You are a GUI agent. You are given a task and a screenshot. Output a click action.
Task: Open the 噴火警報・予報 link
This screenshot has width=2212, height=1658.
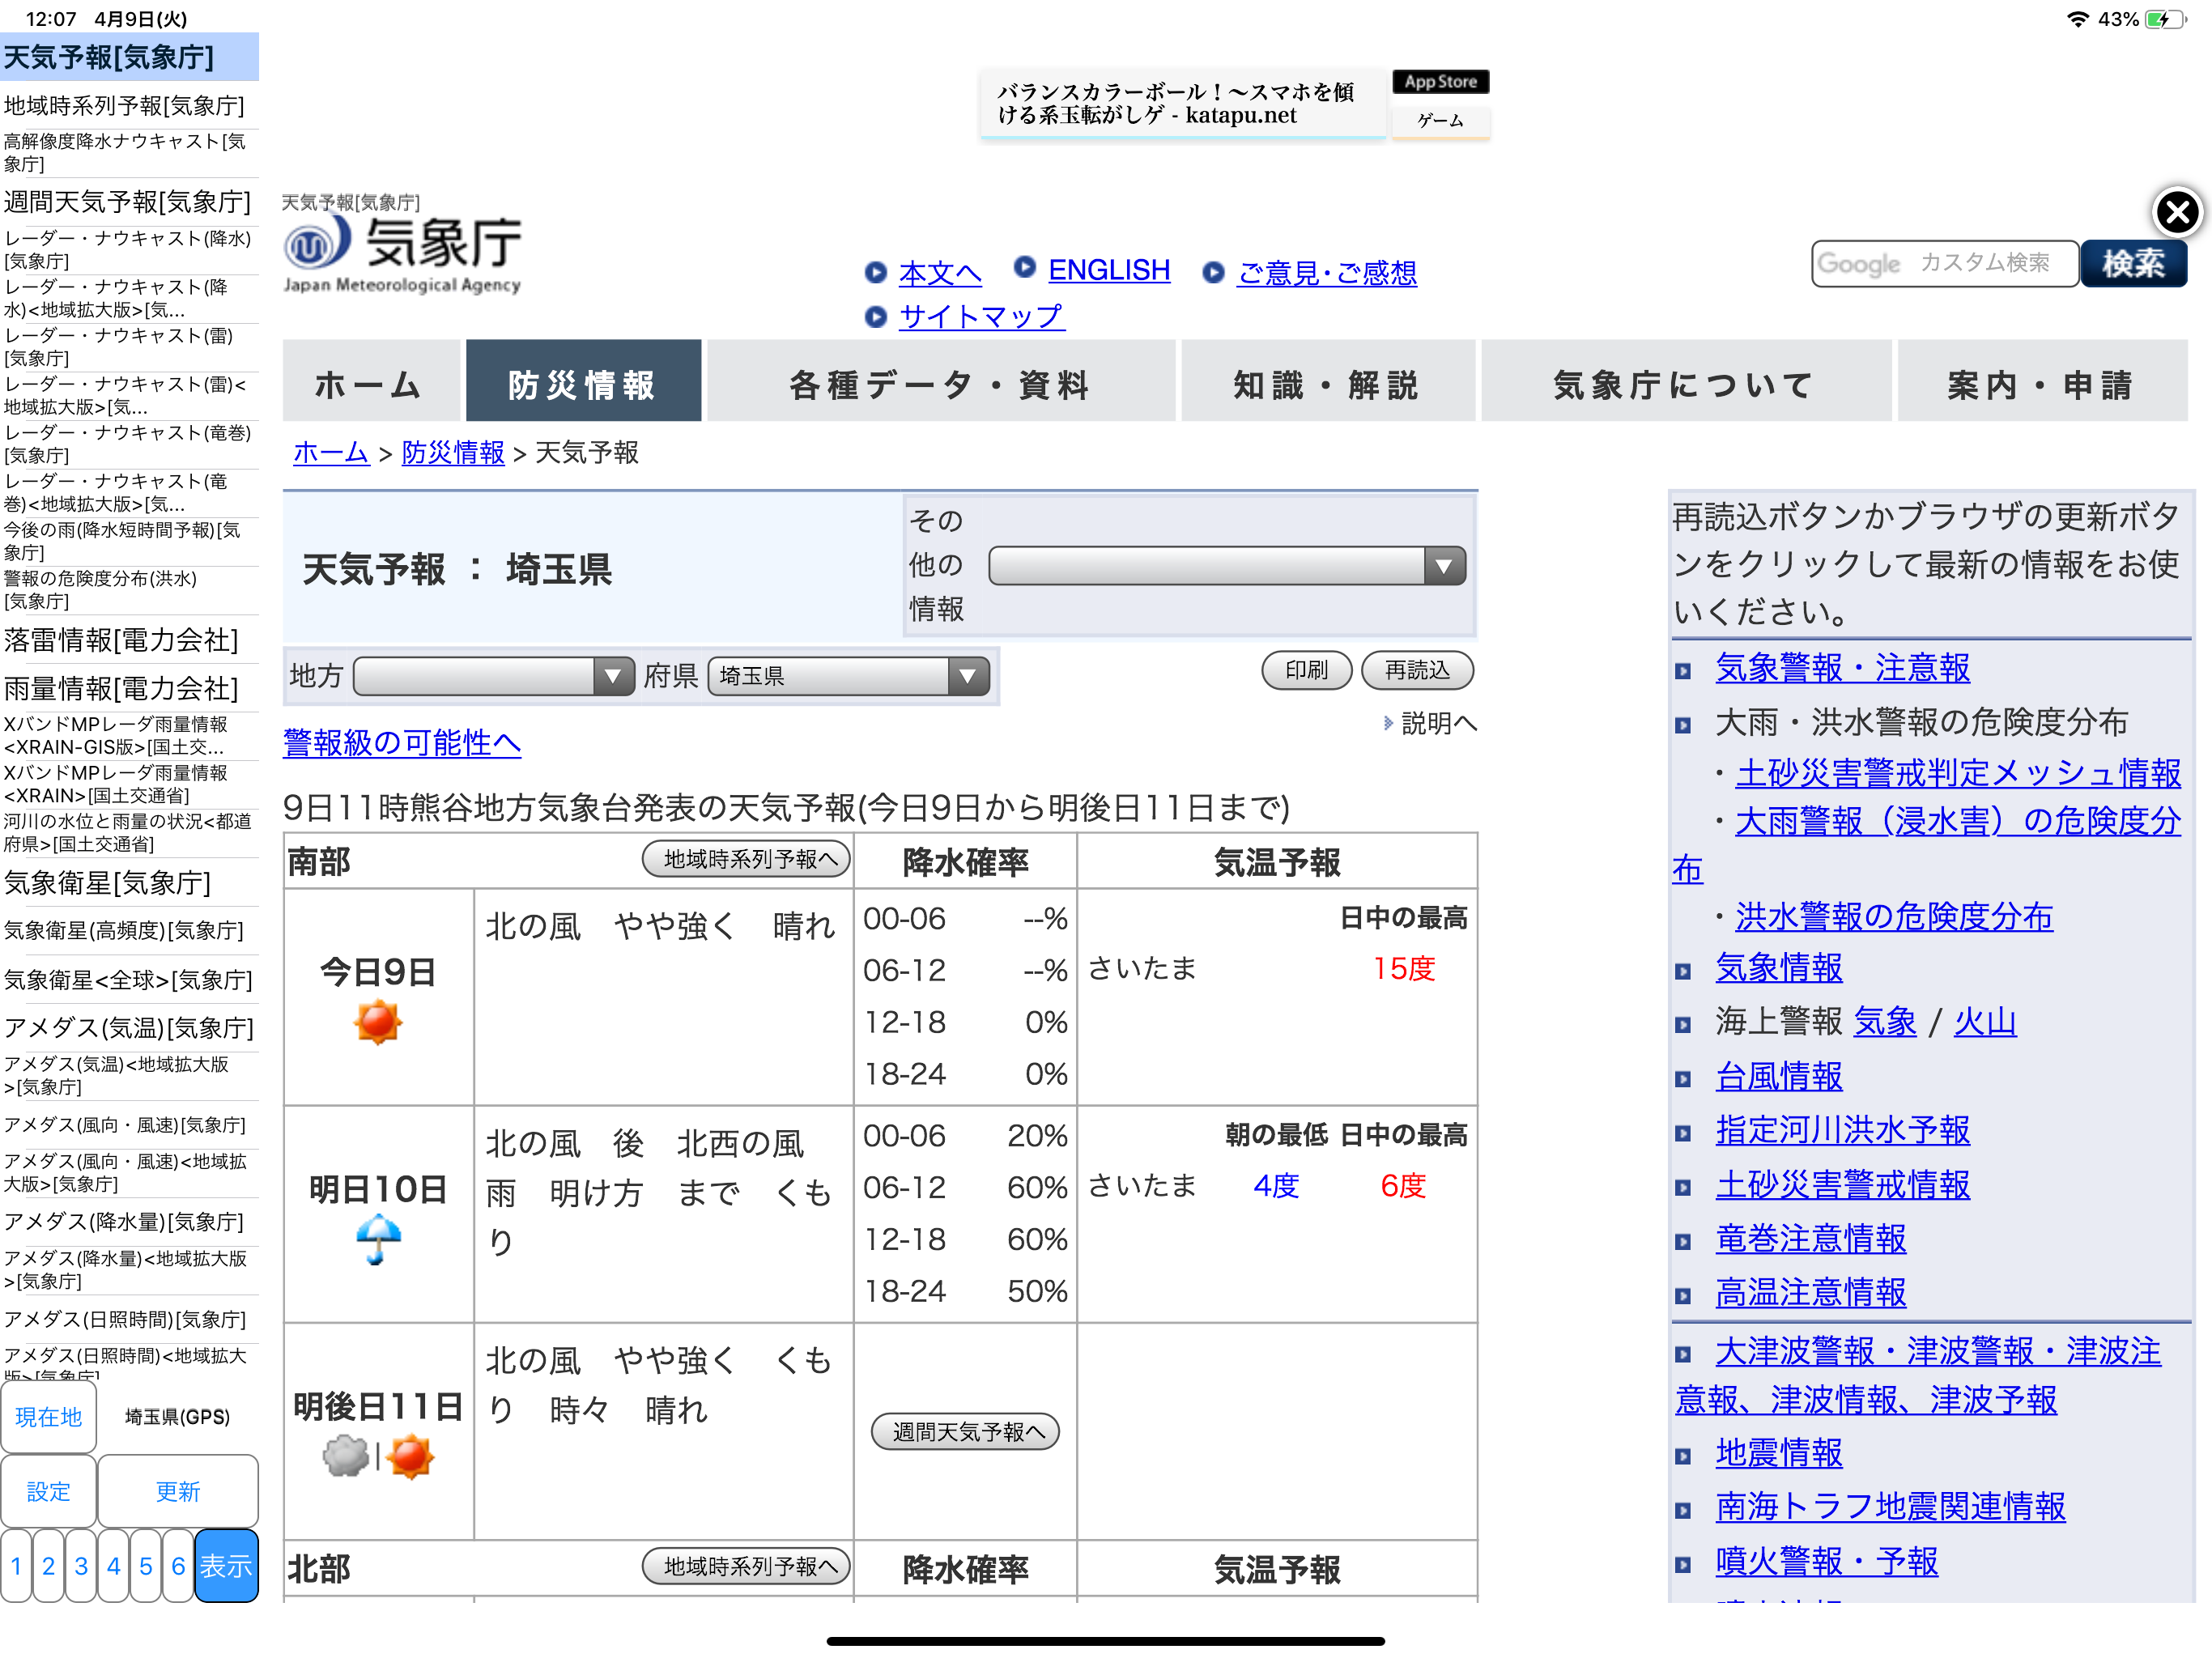[x=1827, y=1561]
